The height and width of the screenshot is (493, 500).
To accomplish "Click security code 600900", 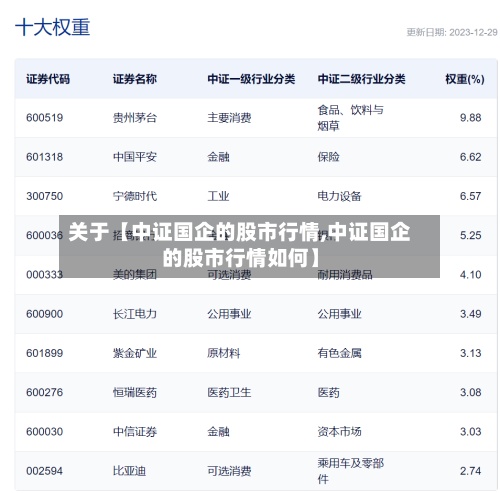I will coord(45,314).
